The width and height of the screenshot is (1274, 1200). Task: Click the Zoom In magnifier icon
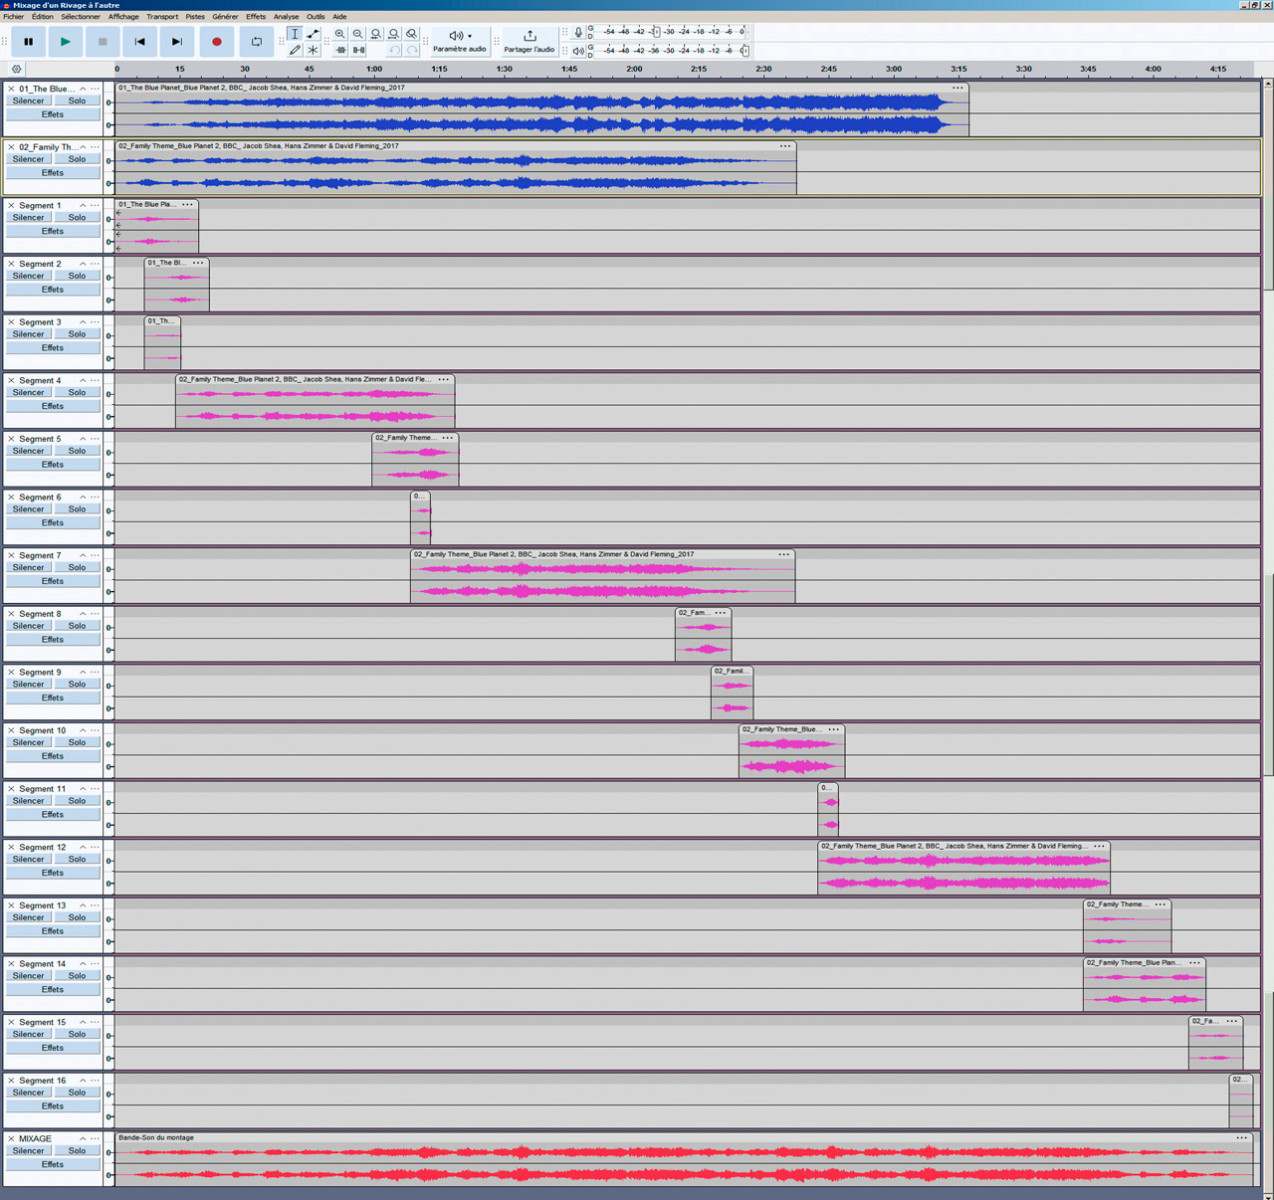339,33
